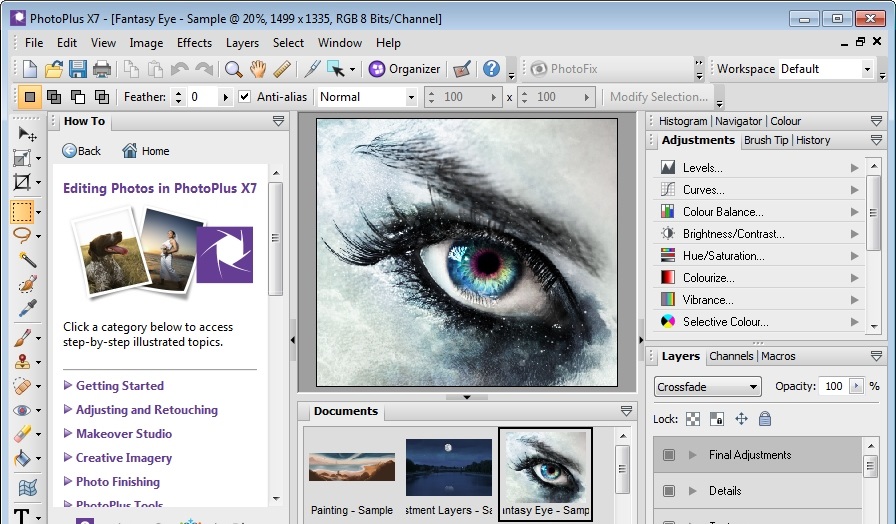896x524 pixels.
Task: Expand the Details layer group
Action: tap(691, 491)
